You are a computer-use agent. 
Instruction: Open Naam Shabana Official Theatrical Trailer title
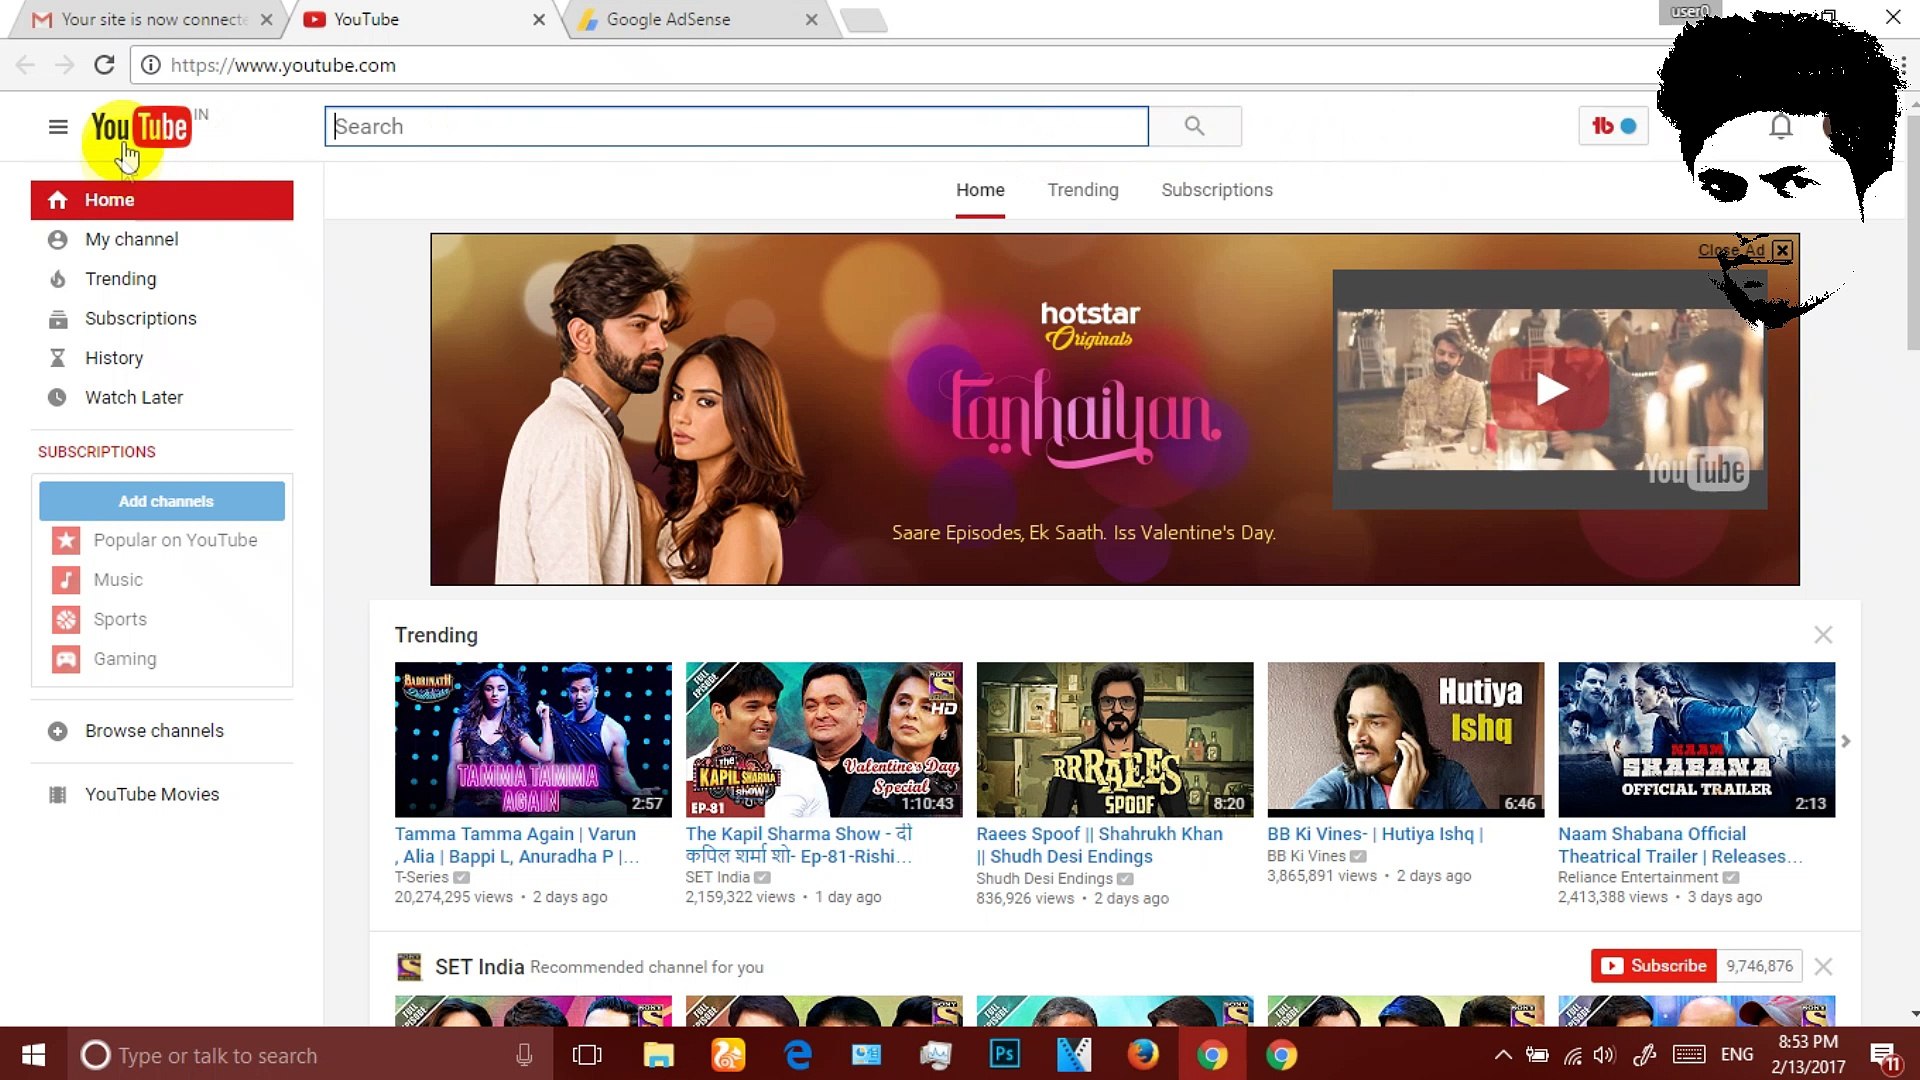(1680, 845)
